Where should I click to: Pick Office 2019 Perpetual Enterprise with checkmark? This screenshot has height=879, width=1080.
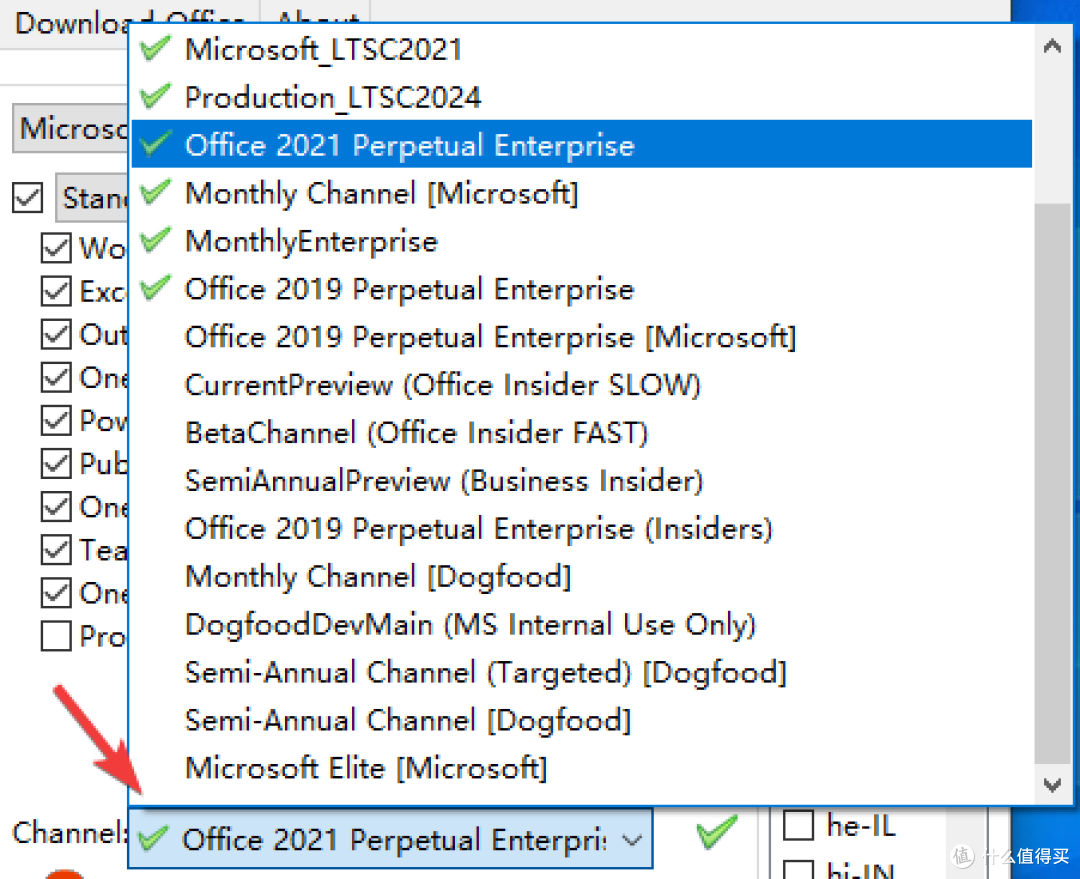(x=581, y=289)
